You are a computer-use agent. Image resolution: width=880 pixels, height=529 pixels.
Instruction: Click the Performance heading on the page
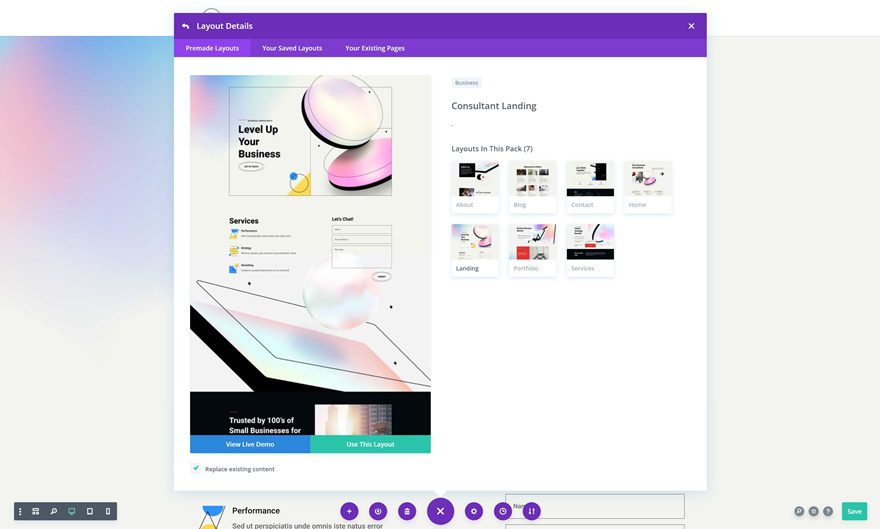point(256,510)
